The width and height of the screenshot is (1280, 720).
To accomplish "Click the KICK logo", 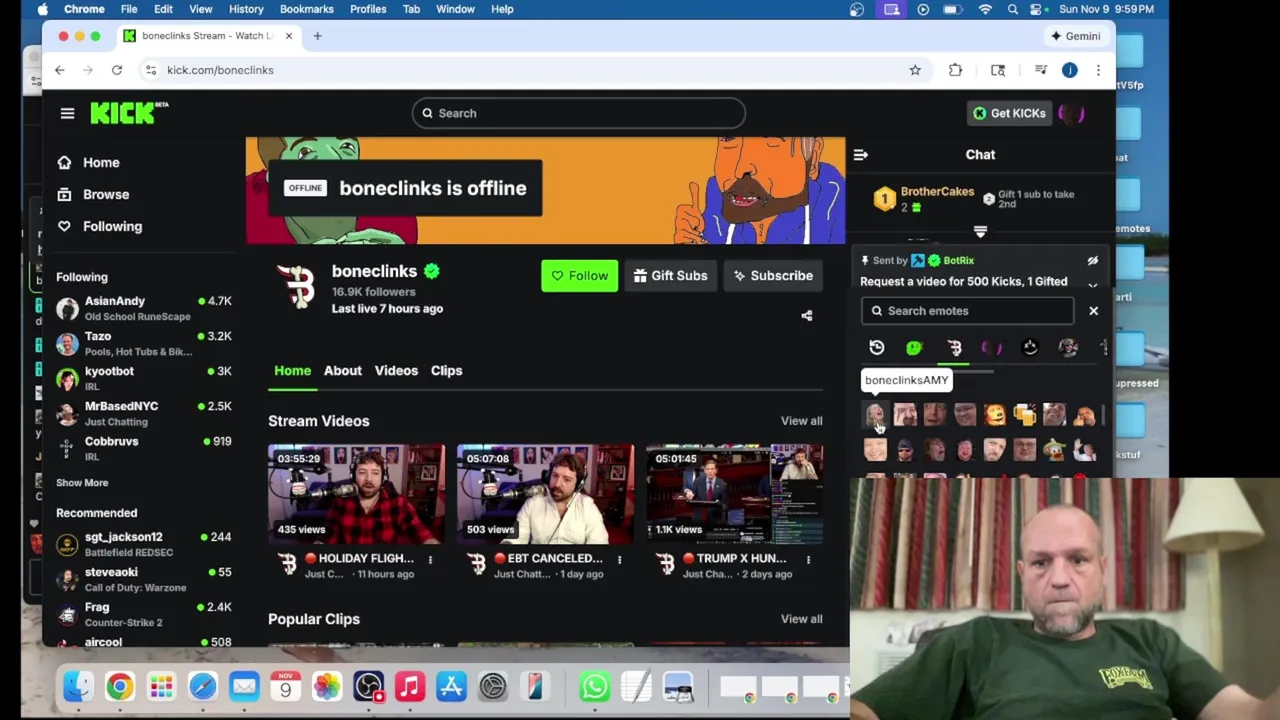I will pyautogui.click(x=128, y=113).
